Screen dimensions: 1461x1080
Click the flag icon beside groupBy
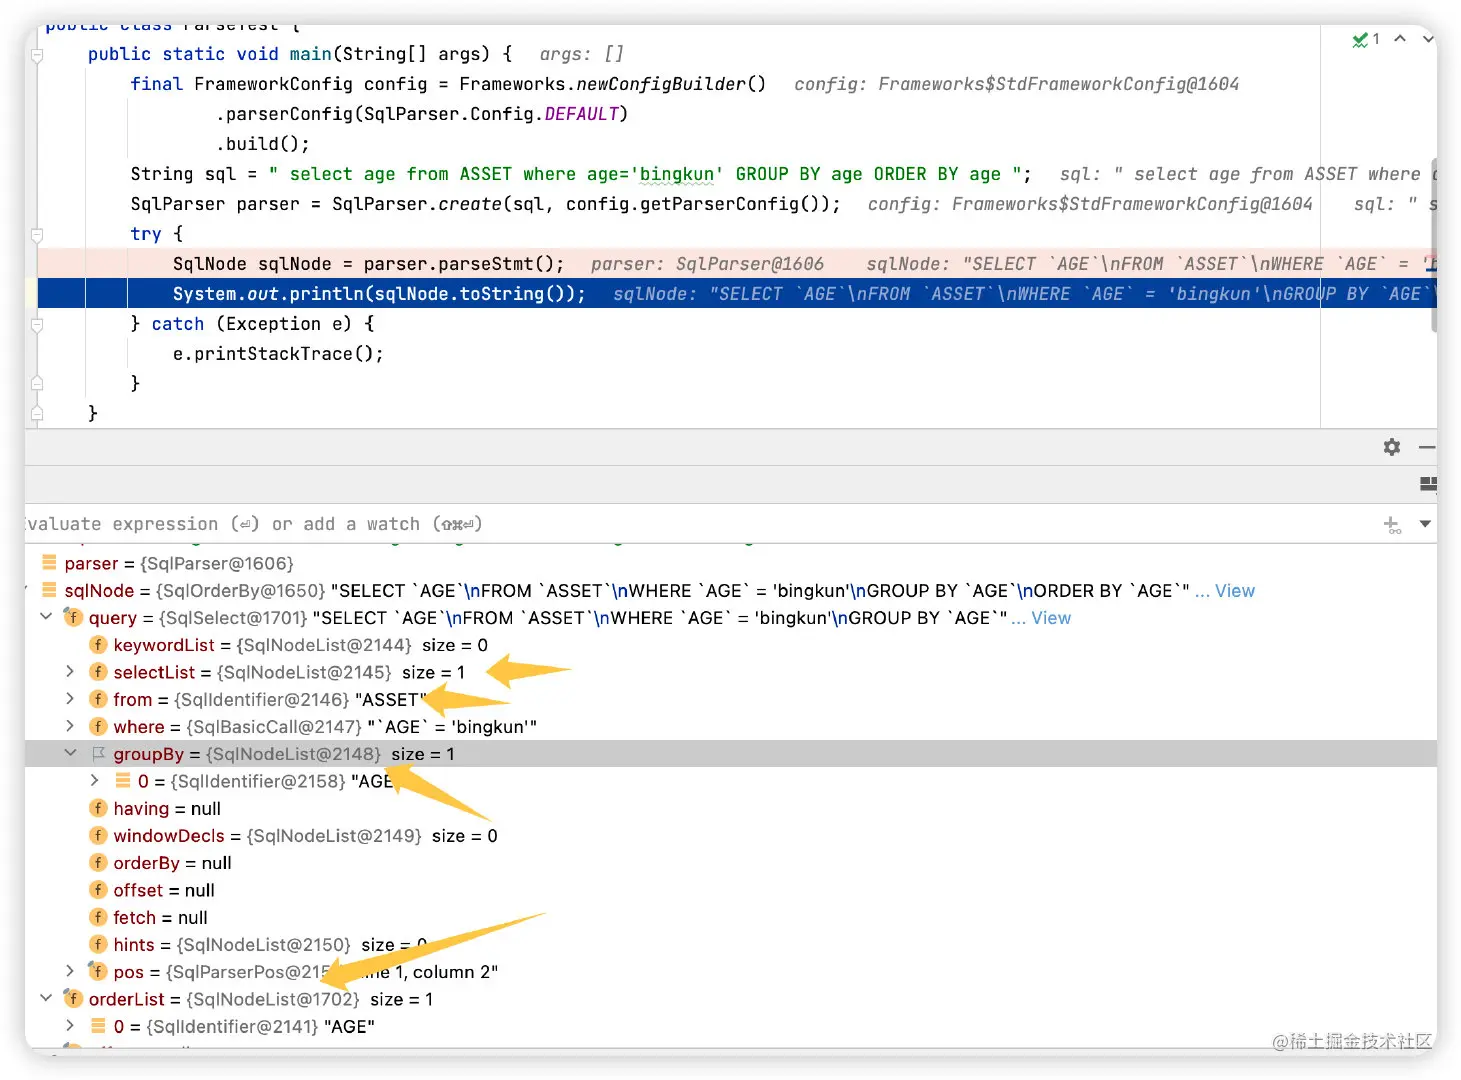point(98,754)
